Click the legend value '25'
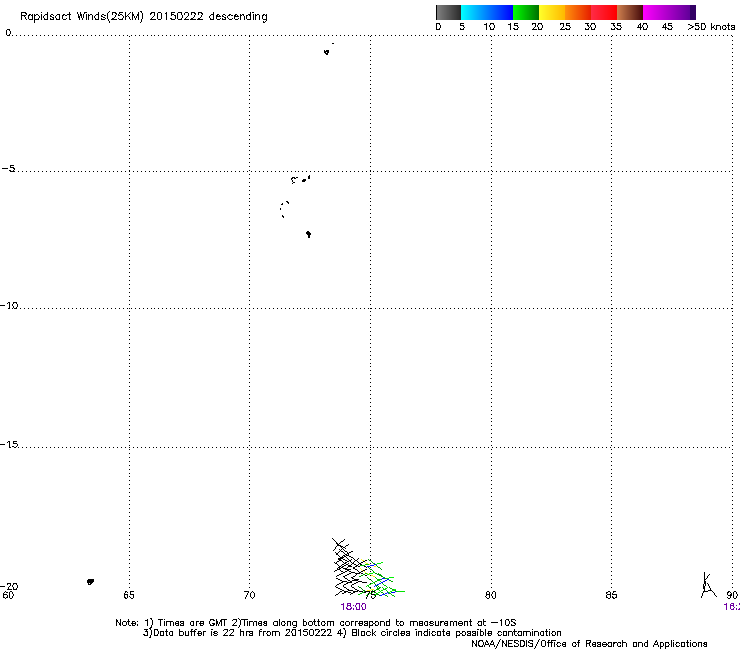Screen dimensions: 740x650 click(x=565, y=27)
